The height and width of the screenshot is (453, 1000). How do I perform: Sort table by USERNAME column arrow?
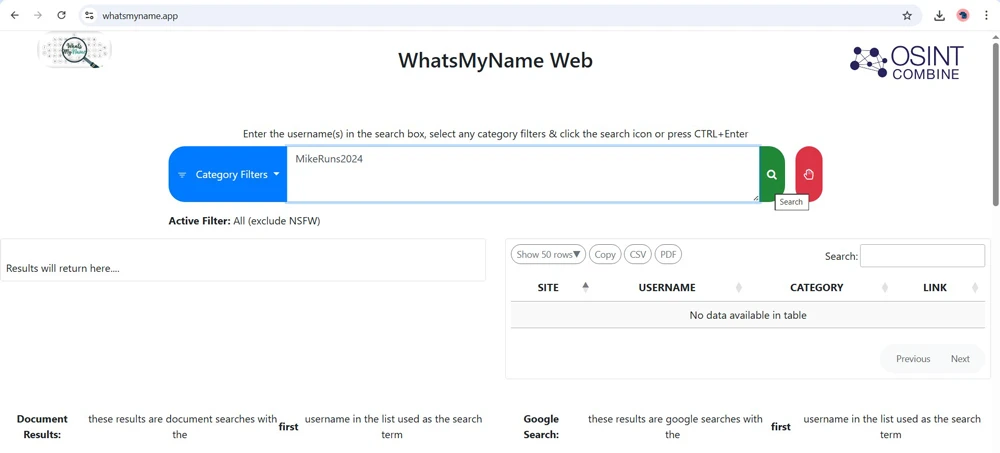pyautogui.click(x=739, y=288)
